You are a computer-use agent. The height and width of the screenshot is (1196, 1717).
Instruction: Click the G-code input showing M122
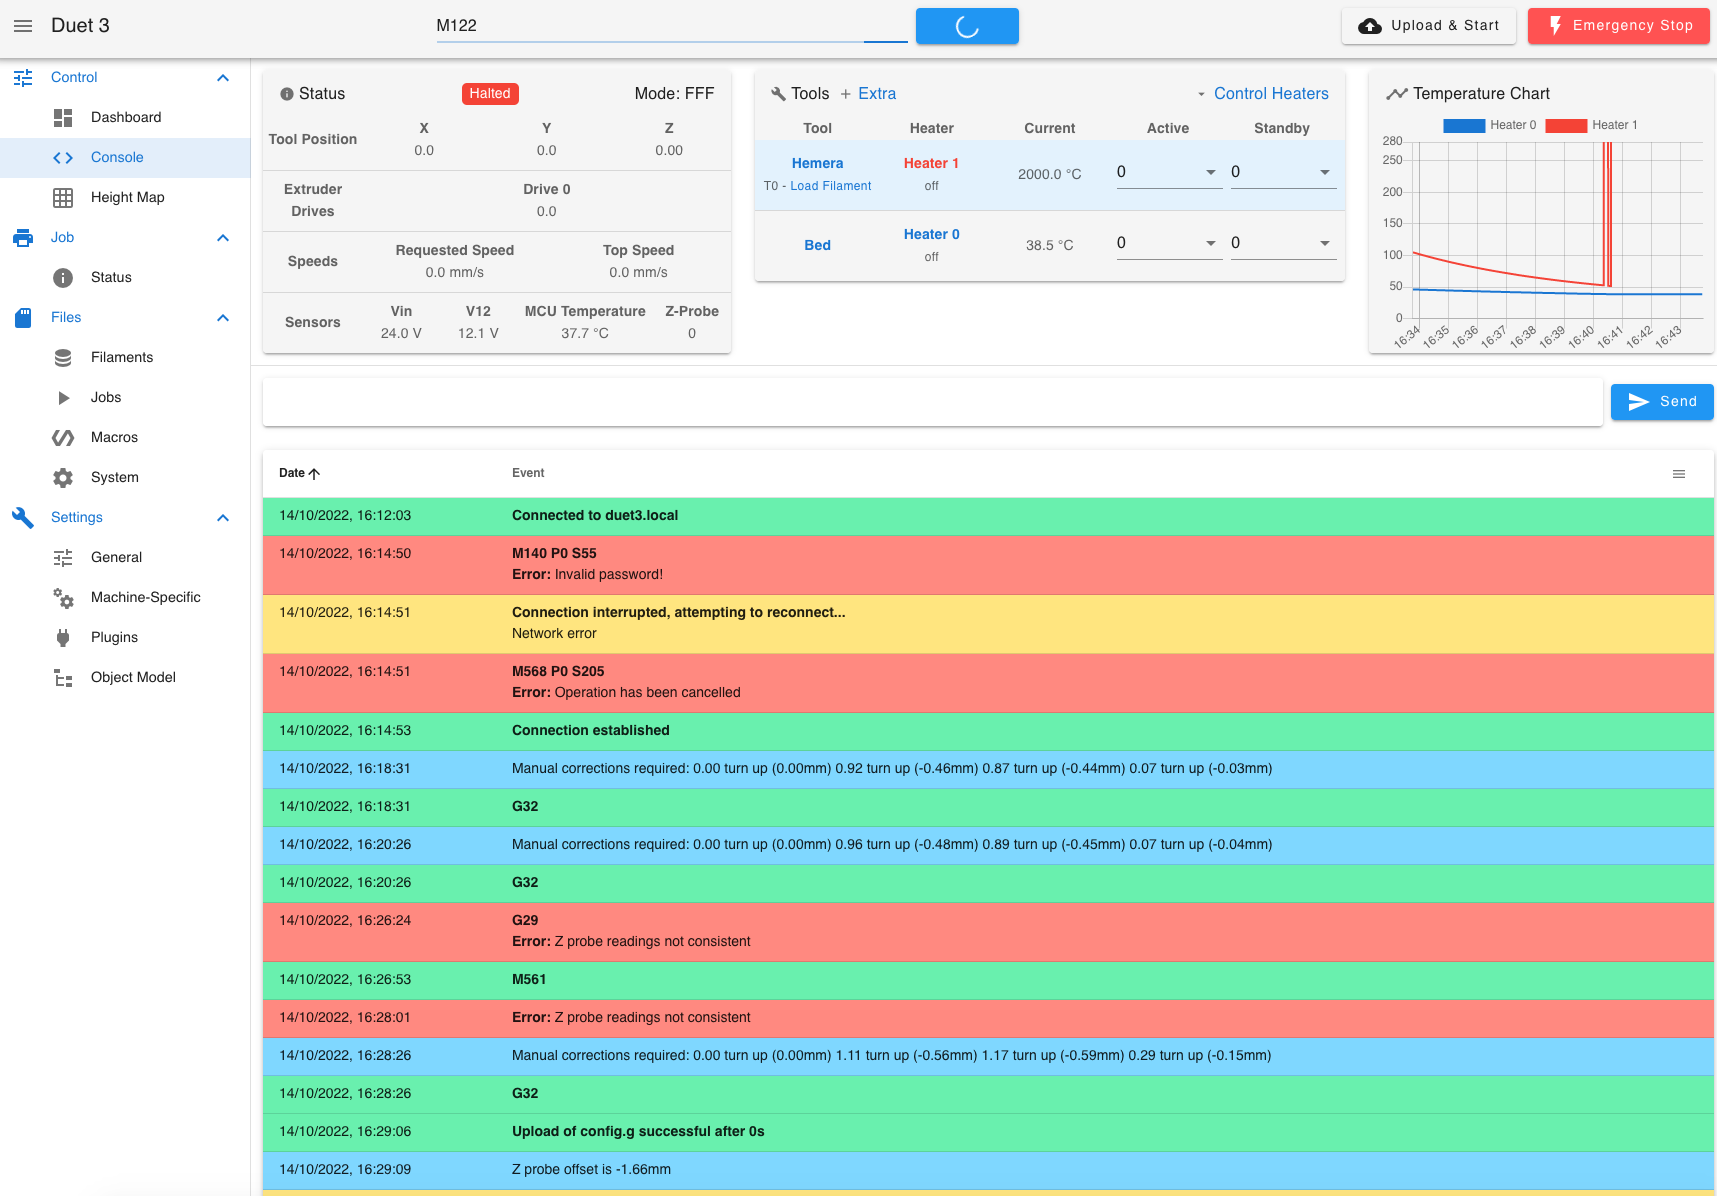[671, 26]
